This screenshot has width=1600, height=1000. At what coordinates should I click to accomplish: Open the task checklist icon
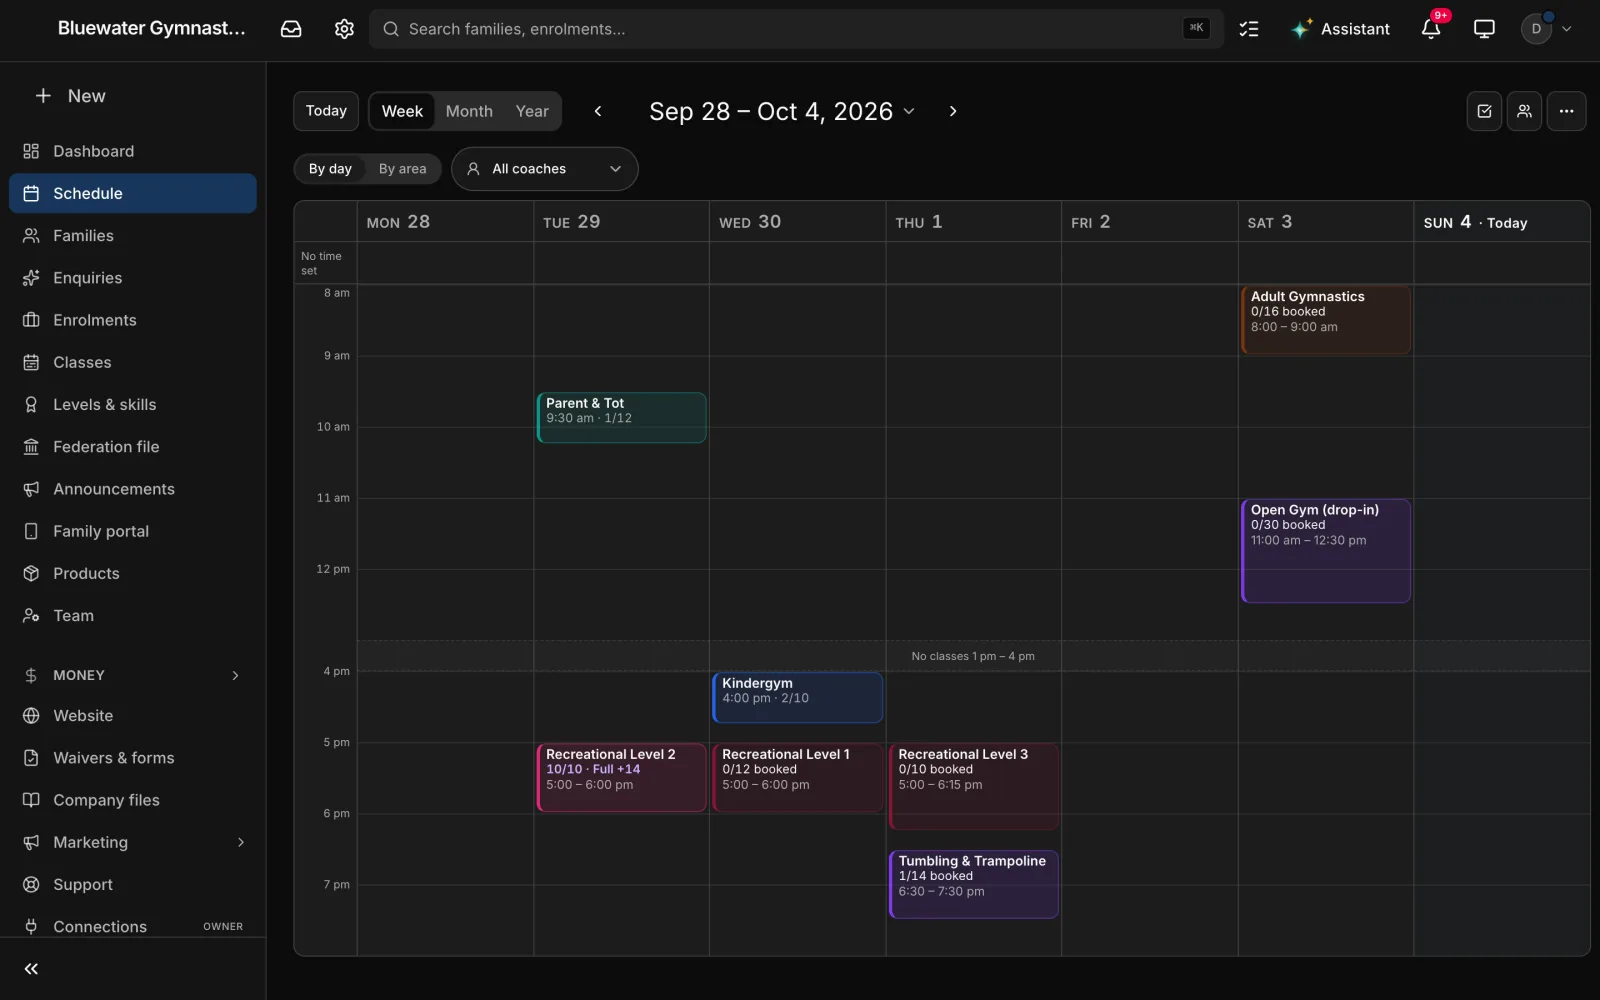1249,29
